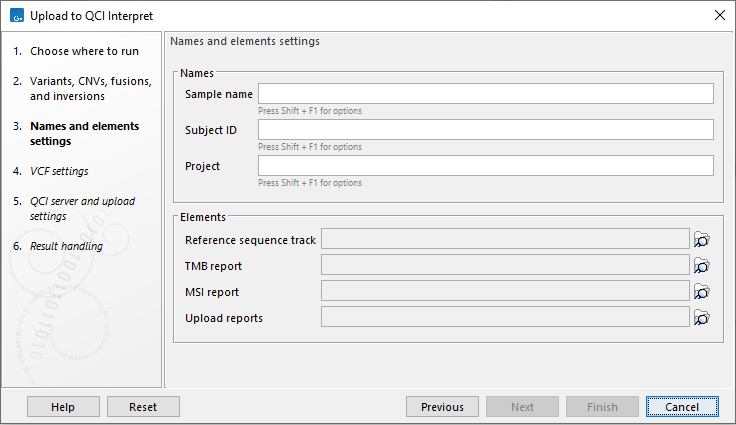
Task: Open Variants, CNVs, fusions, and inversions step
Action: [x=80, y=88]
